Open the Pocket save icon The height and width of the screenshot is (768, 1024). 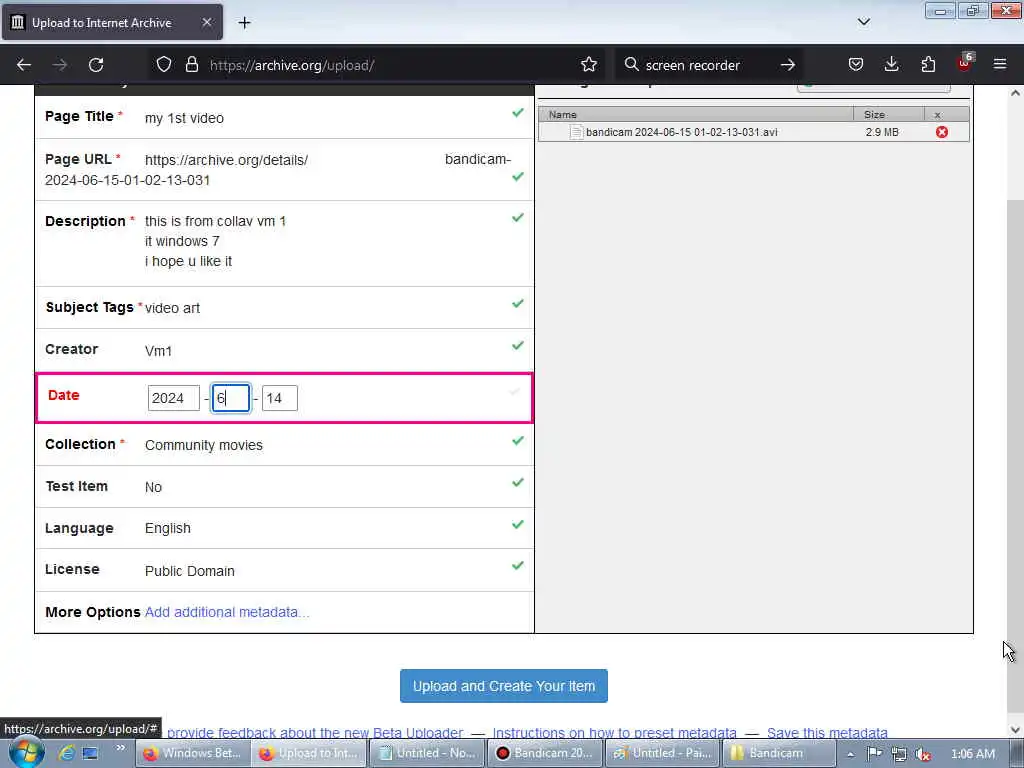(856, 65)
